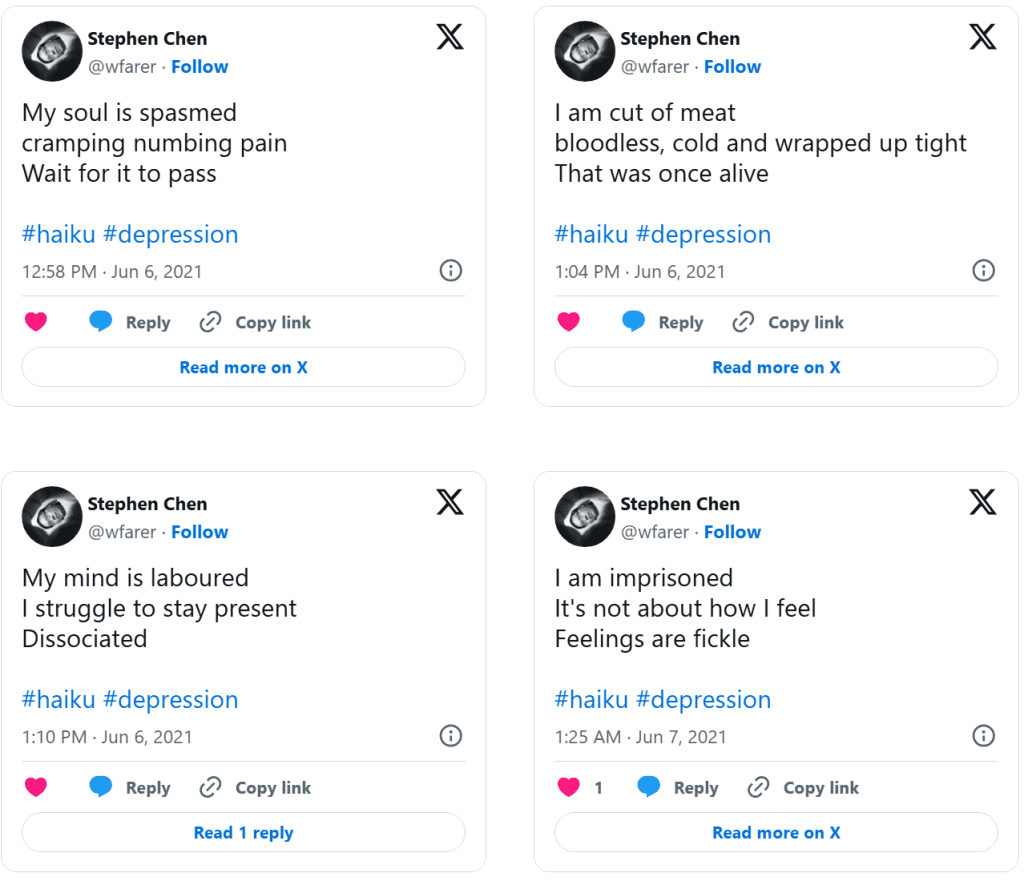The width and height of the screenshot is (1024, 881).
Task: Heart the 'My mind is laboured' tweet
Action: [x=36, y=787]
